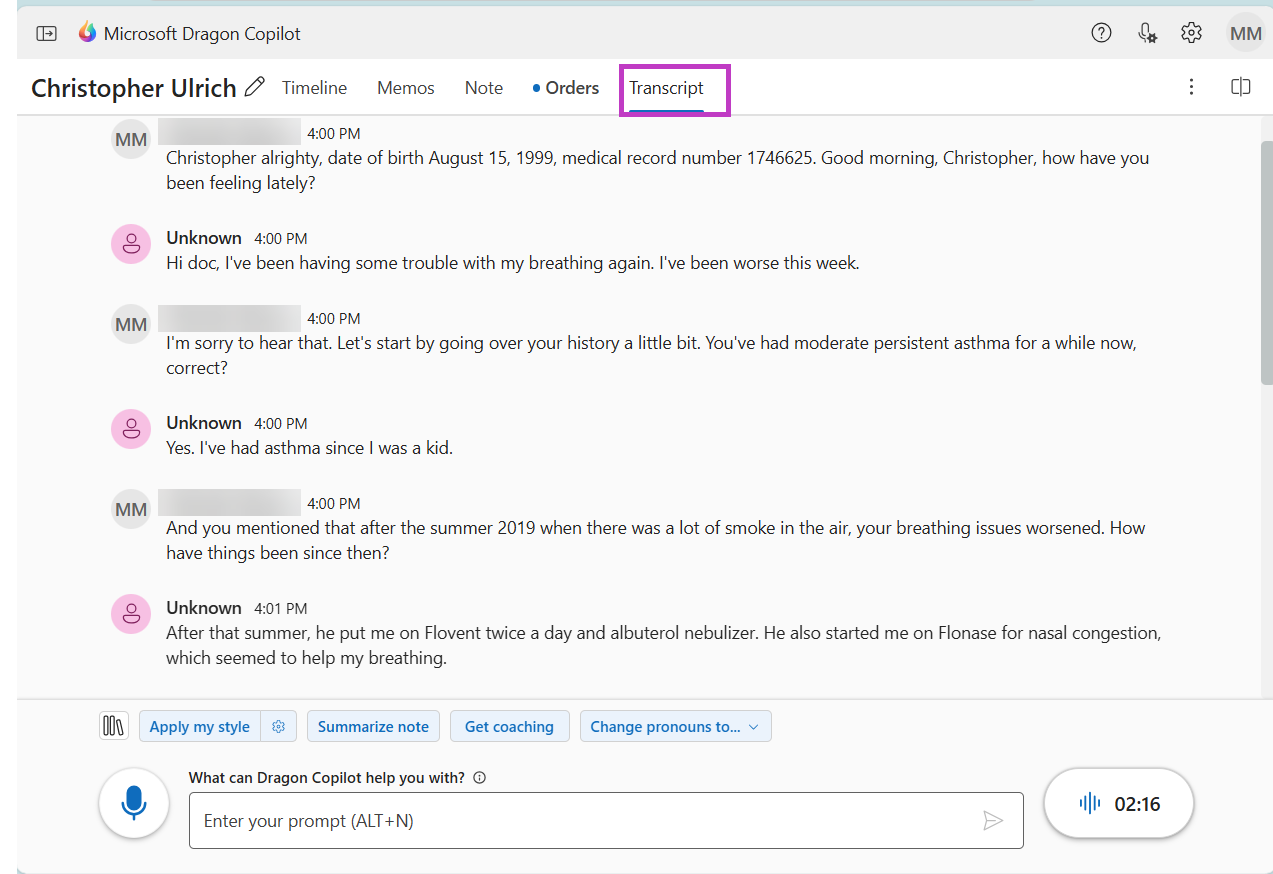Click the Summarize note button
This screenshot has width=1273, height=874.
pyautogui.click(x=373, y=726)
